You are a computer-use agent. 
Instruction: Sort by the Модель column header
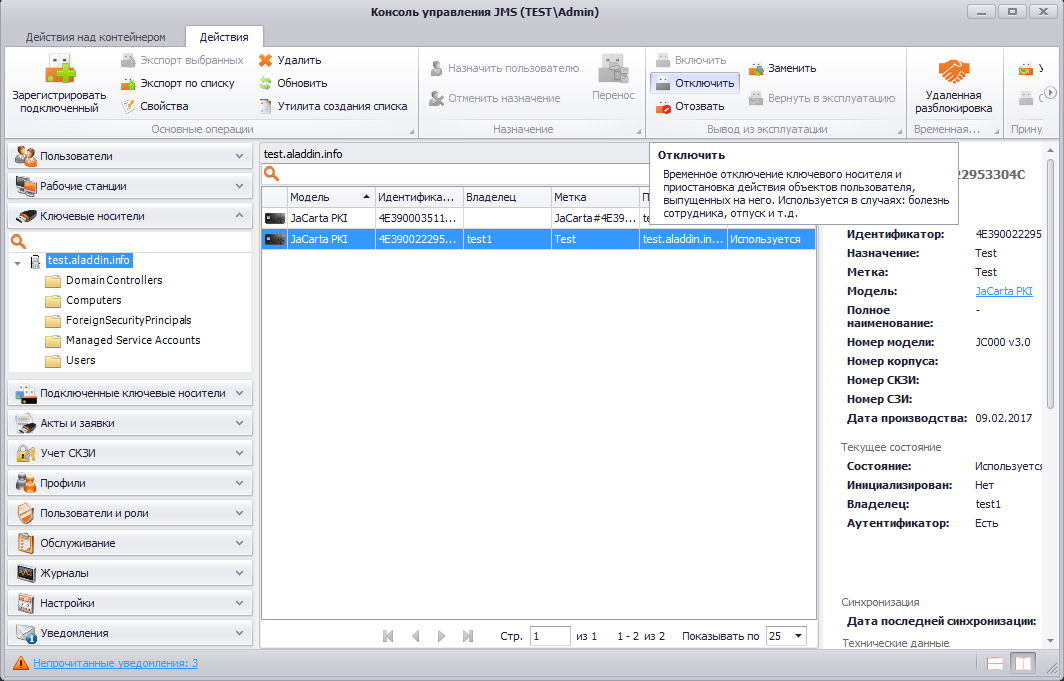[x=331, y=197]
